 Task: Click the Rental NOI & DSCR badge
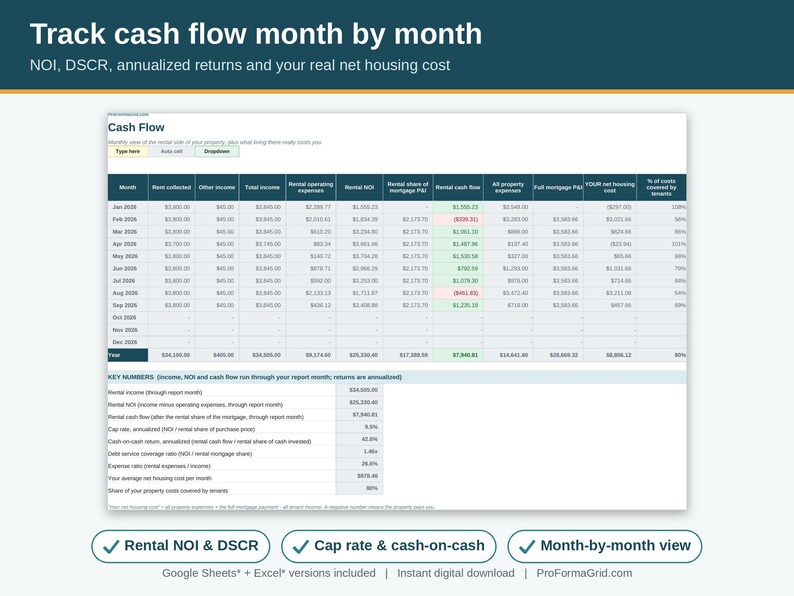pos(180,546)
